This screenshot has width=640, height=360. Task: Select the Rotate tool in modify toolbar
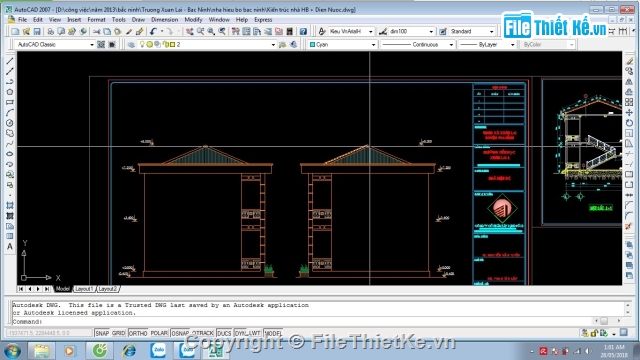(629, 123)
